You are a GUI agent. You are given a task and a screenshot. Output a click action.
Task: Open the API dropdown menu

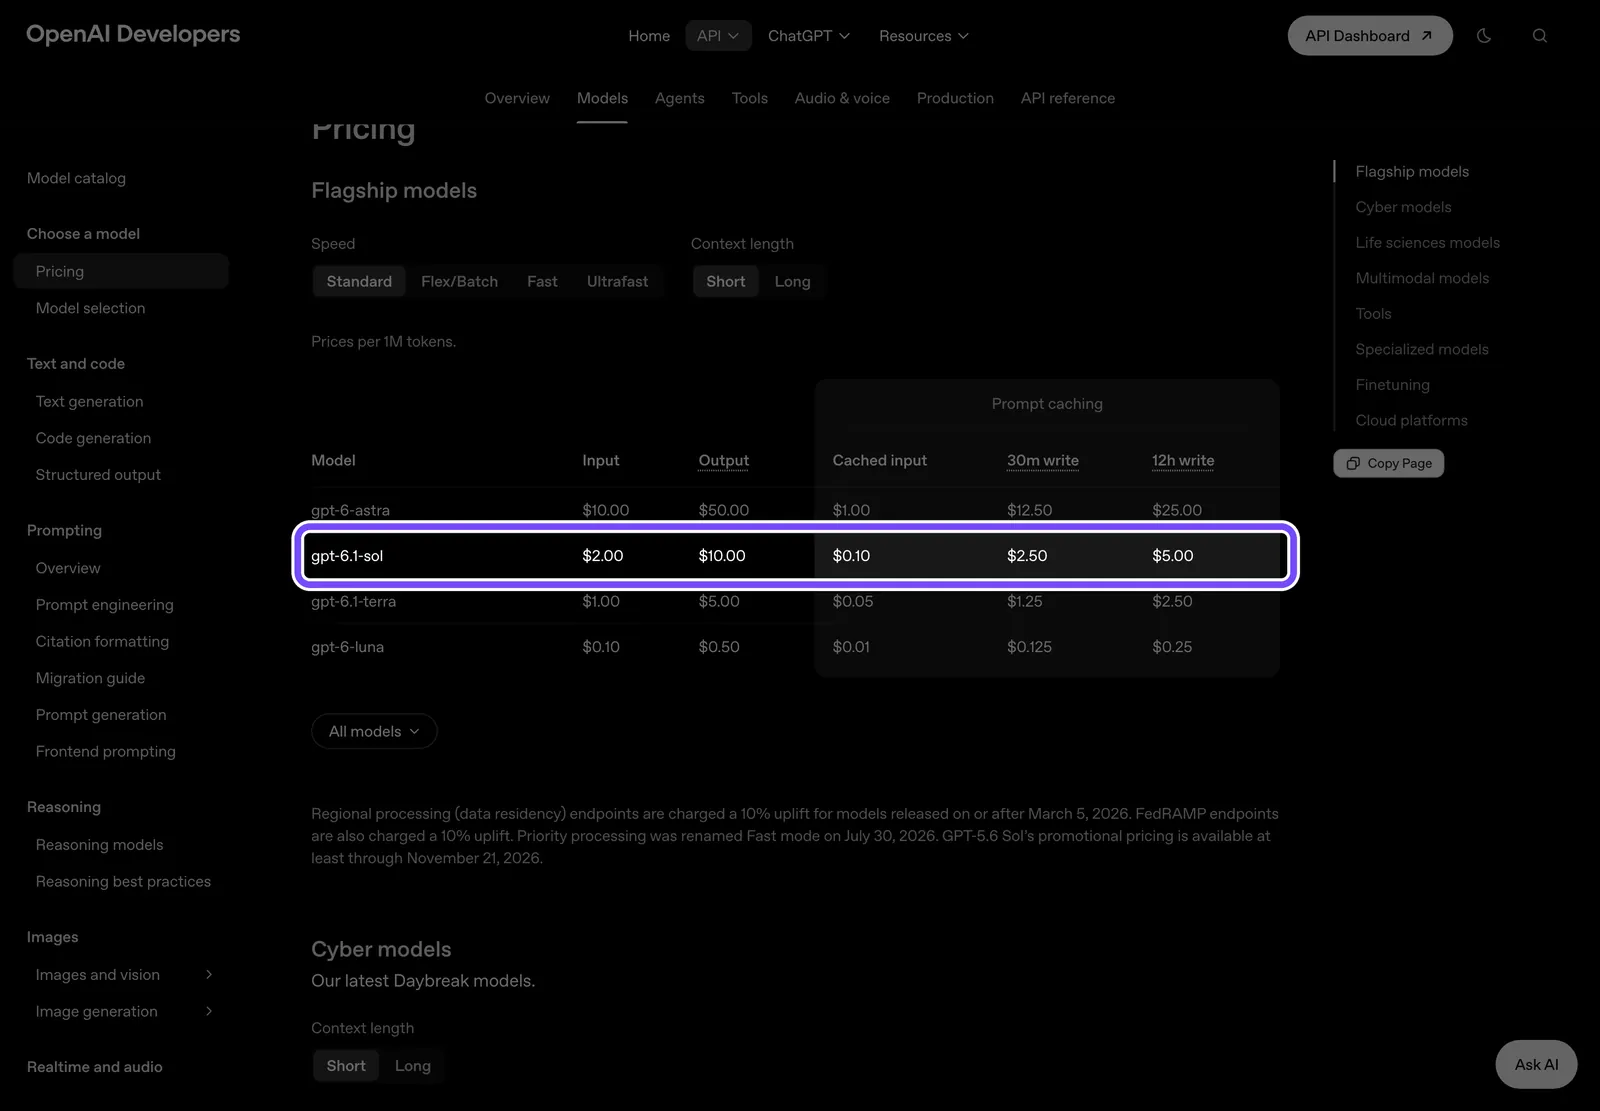718,36
